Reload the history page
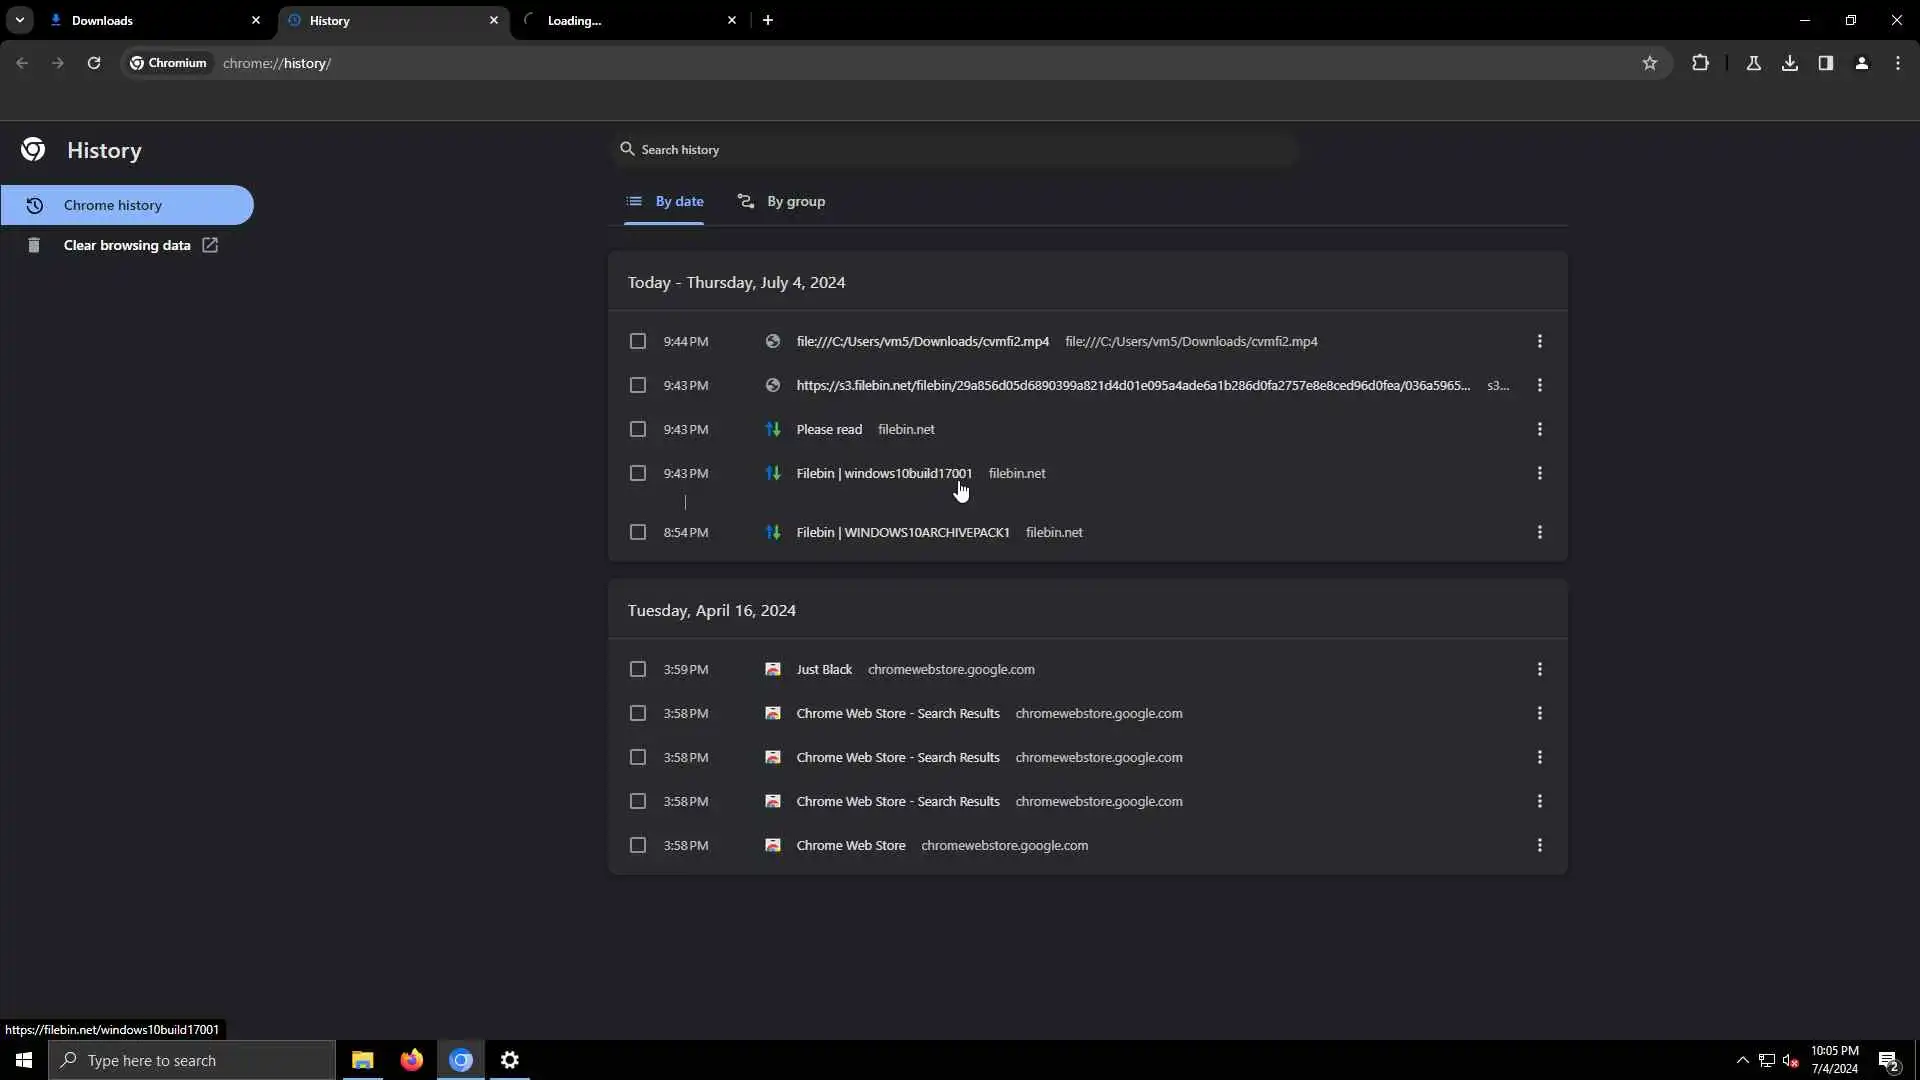The width and height of the screenshot is (1920, 1080). click(94, 63)
